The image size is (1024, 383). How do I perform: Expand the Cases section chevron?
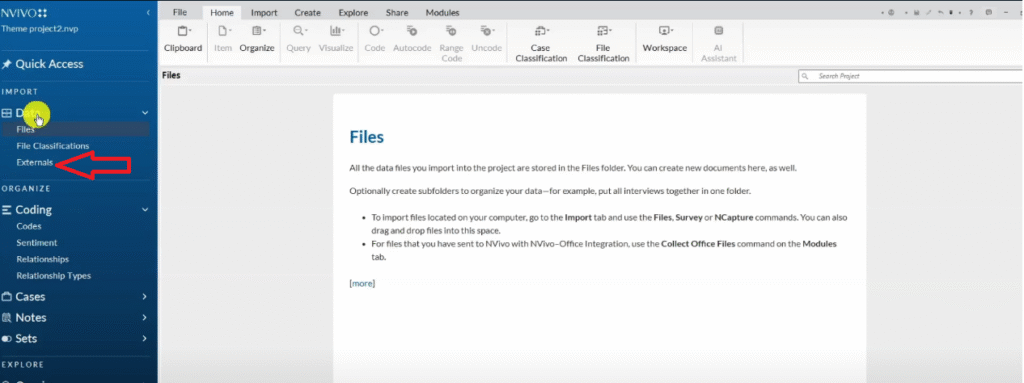click(145, 297)
